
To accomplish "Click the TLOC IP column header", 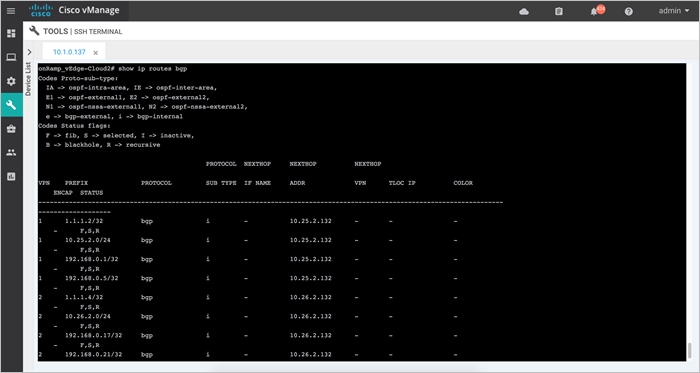I will click(402, 183).
